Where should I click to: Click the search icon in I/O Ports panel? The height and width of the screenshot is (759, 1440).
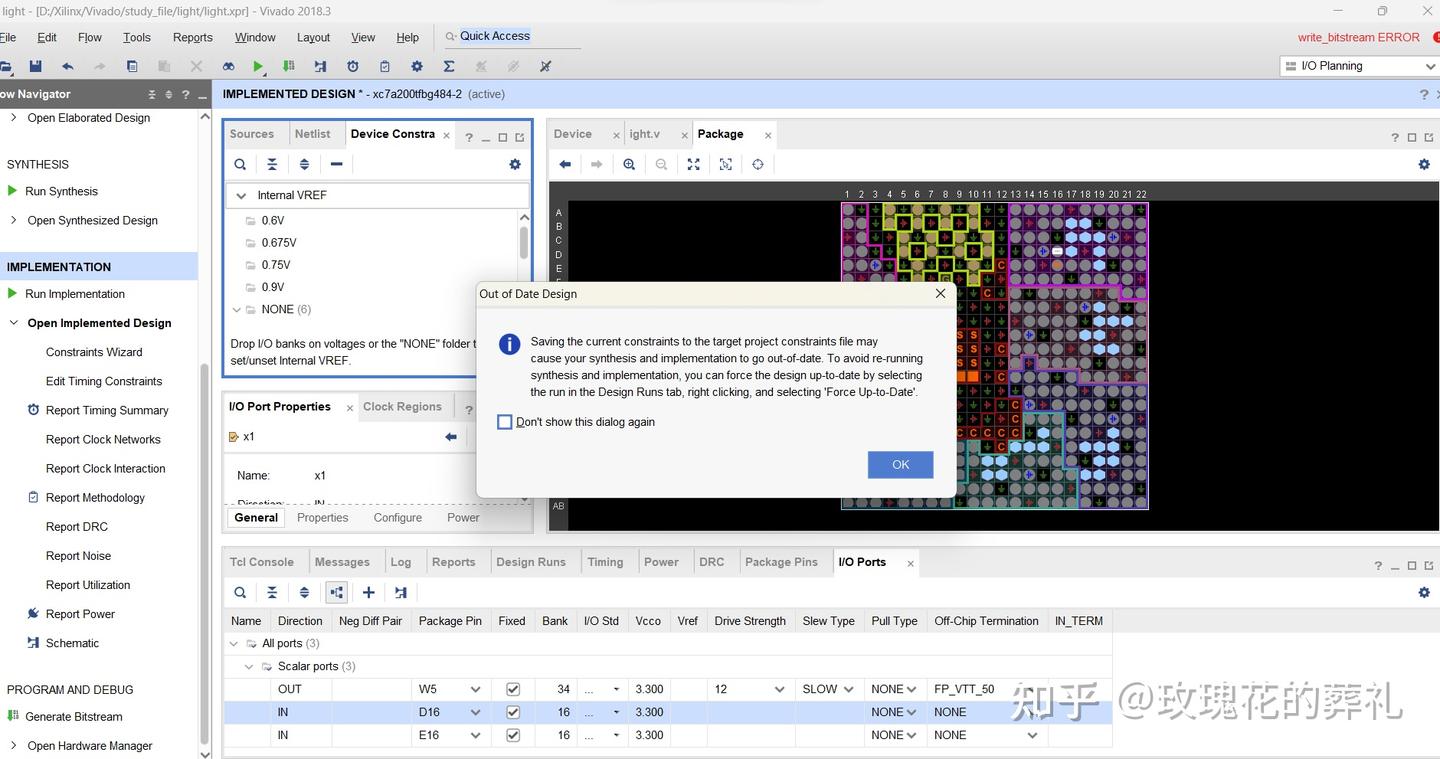coord(240,592)
